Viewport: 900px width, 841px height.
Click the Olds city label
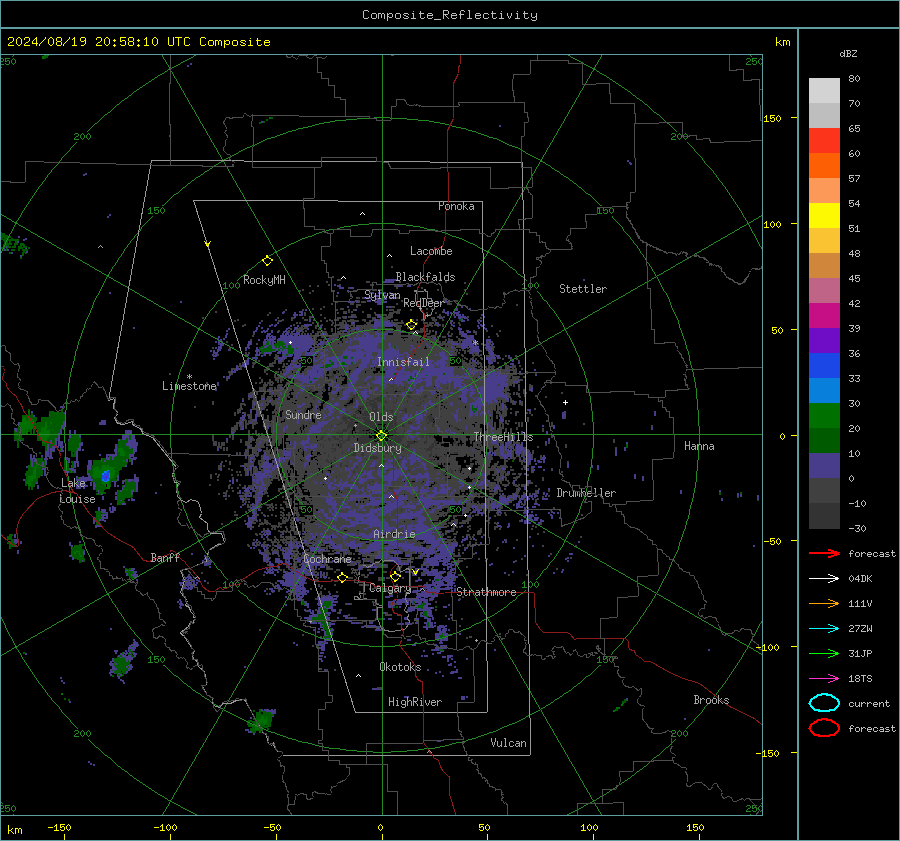(381, 417)
